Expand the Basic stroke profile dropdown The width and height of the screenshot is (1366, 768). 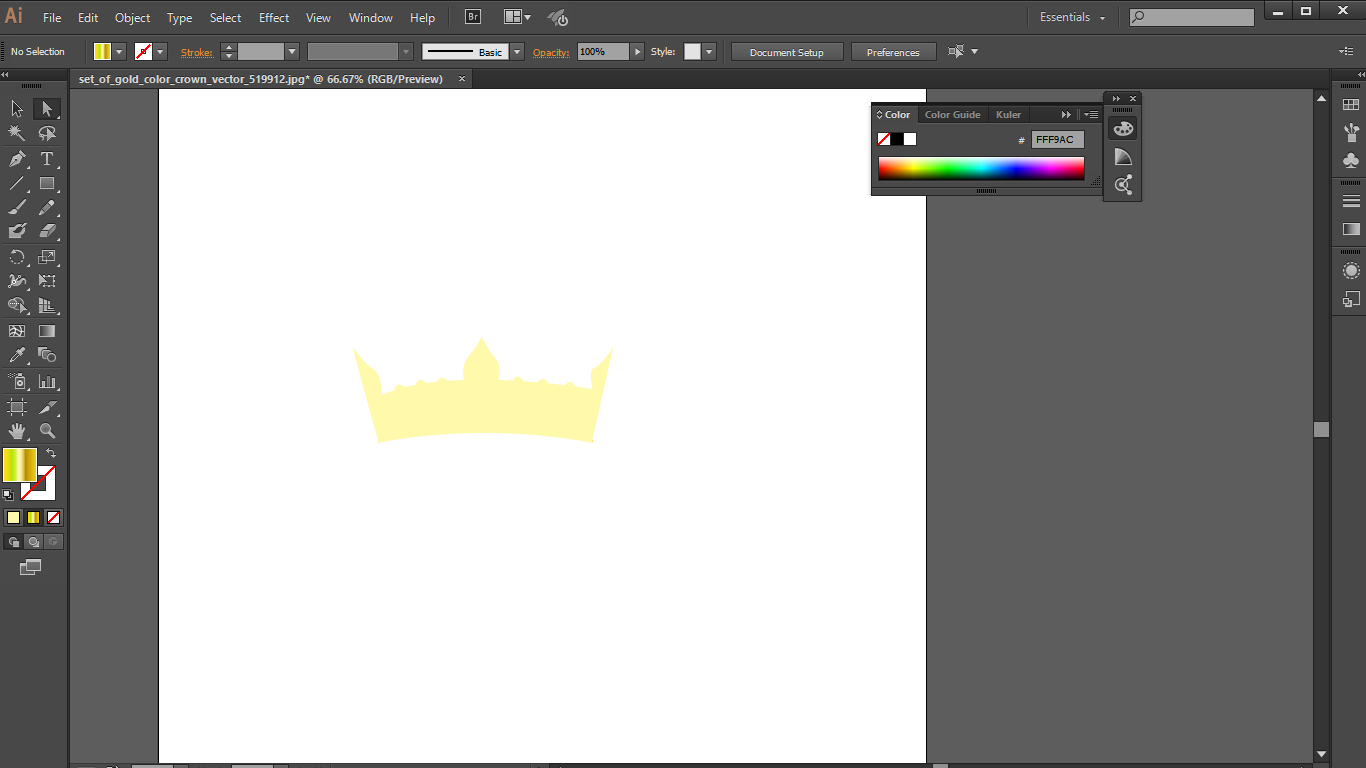coord(516,51)
